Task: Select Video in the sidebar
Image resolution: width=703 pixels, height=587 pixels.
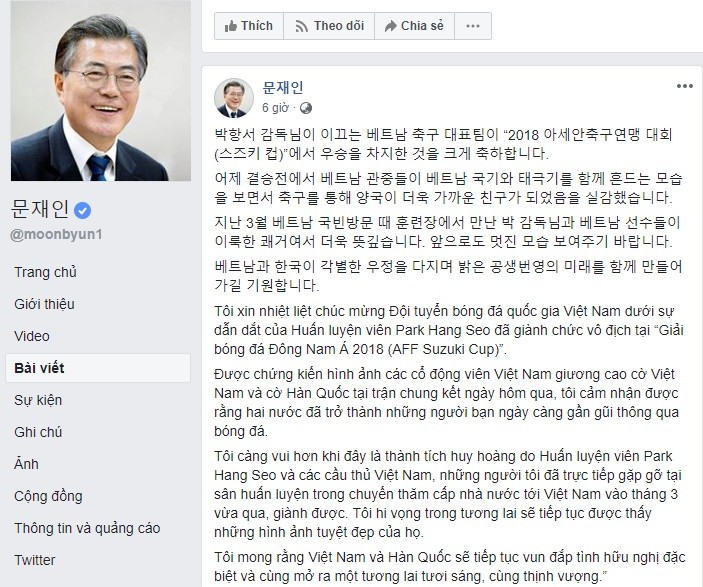Action: [32, 336]
